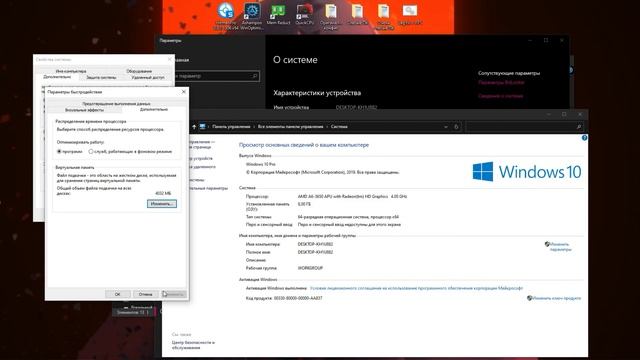
Task: Click 'Изменить параметры' link in System window
Action: (560, 247)
